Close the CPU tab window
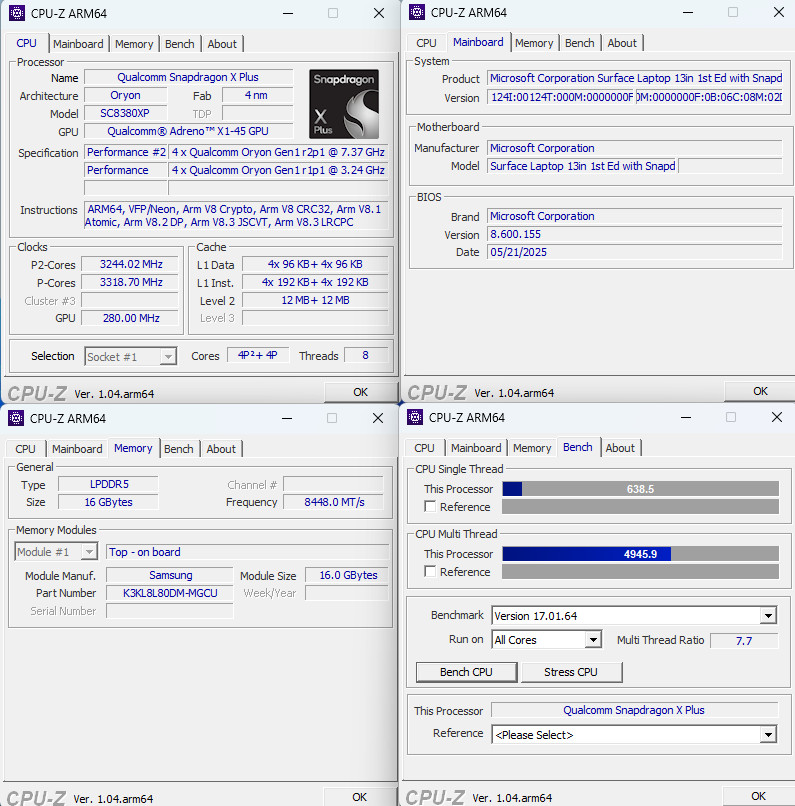The height and width of the screenshot is (806, 795). coord(379,13)
